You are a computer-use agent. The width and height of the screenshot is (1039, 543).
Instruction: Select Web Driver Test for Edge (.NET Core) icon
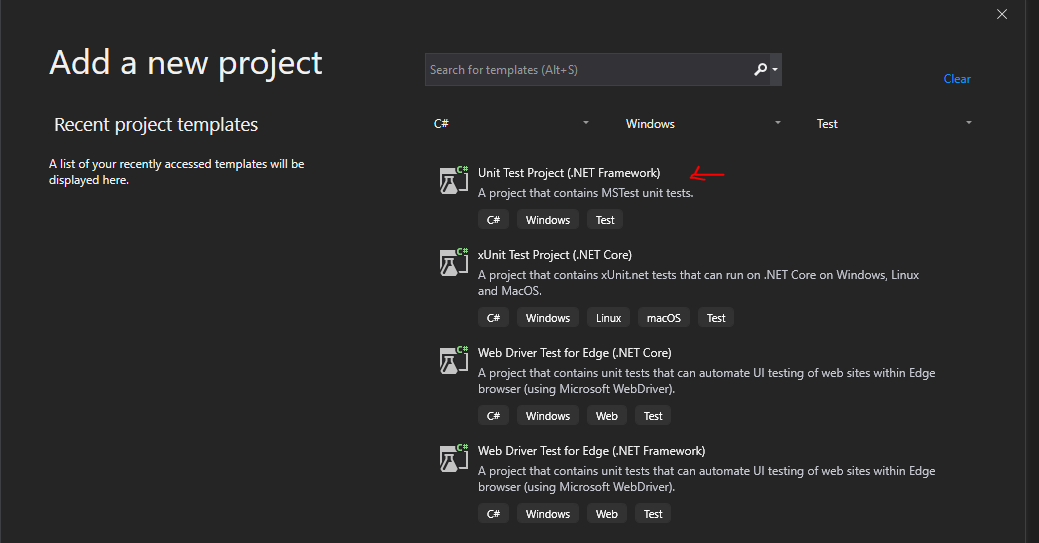click(x=454, y=360)
